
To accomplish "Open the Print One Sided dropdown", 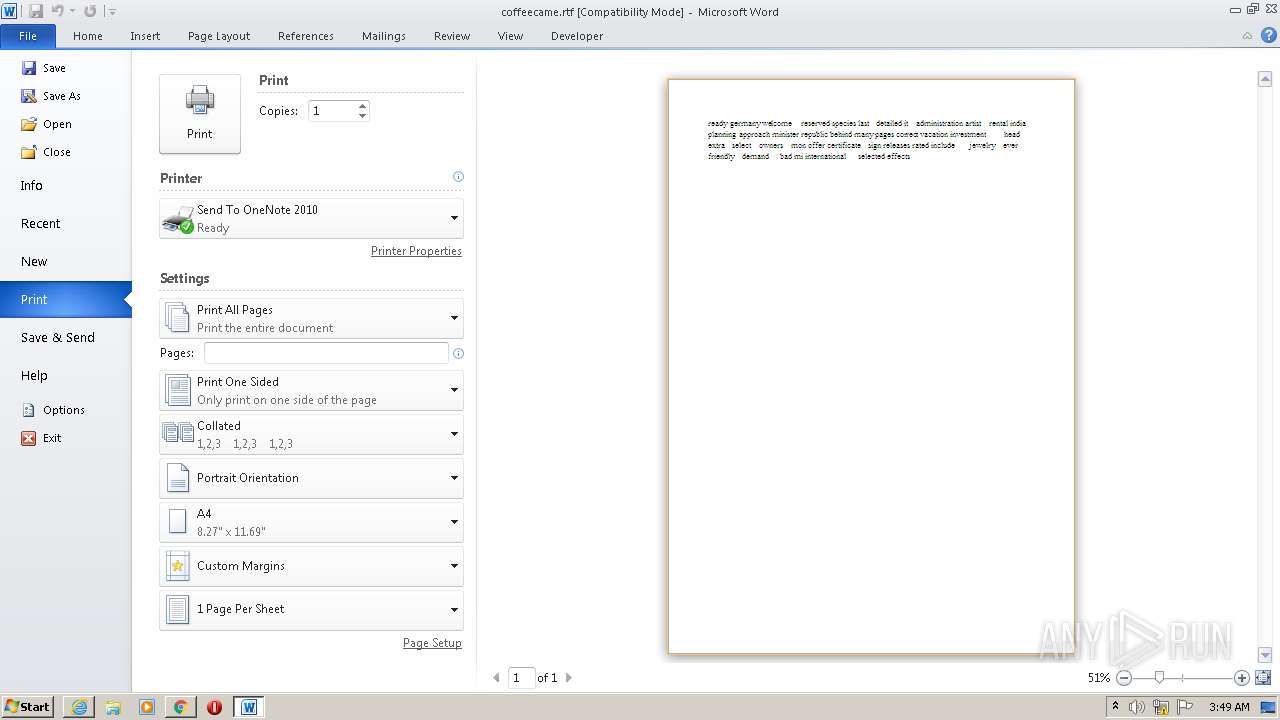I will coord(311,391).
